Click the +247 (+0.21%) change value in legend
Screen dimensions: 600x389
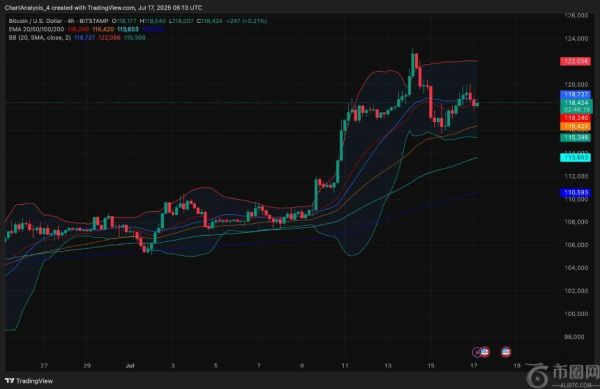tap(246, 21)
